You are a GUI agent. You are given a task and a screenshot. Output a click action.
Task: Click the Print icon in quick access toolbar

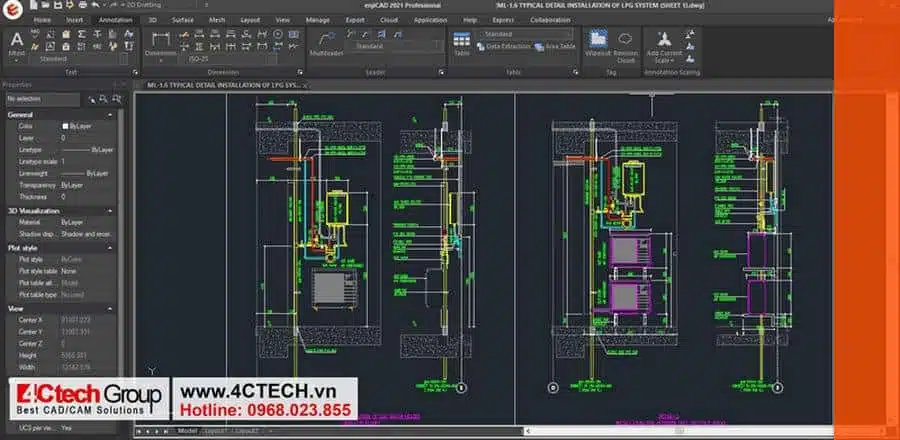click(82, 5)
